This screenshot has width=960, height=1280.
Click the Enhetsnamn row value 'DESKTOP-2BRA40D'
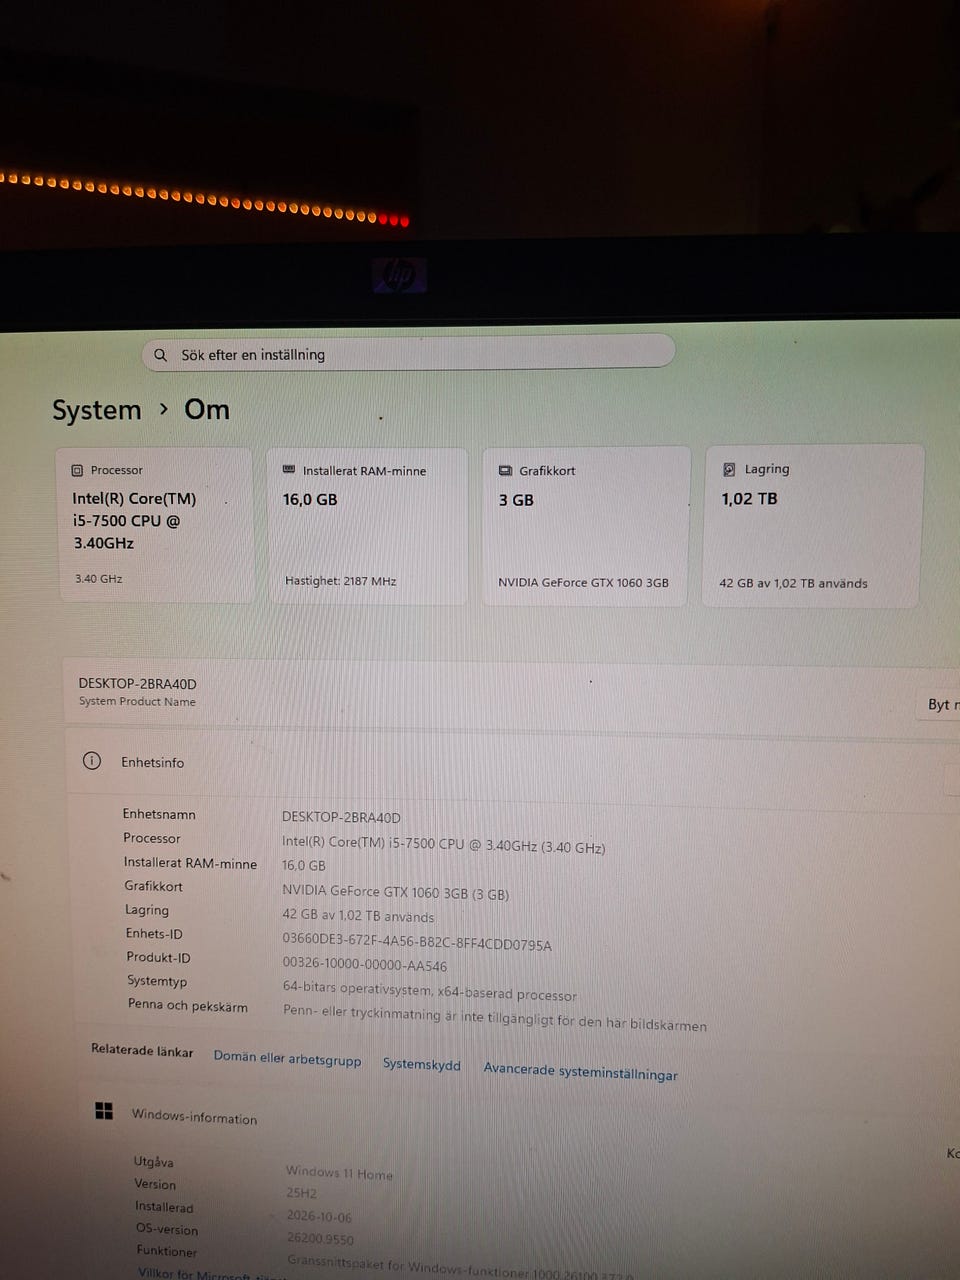point(341,817)
